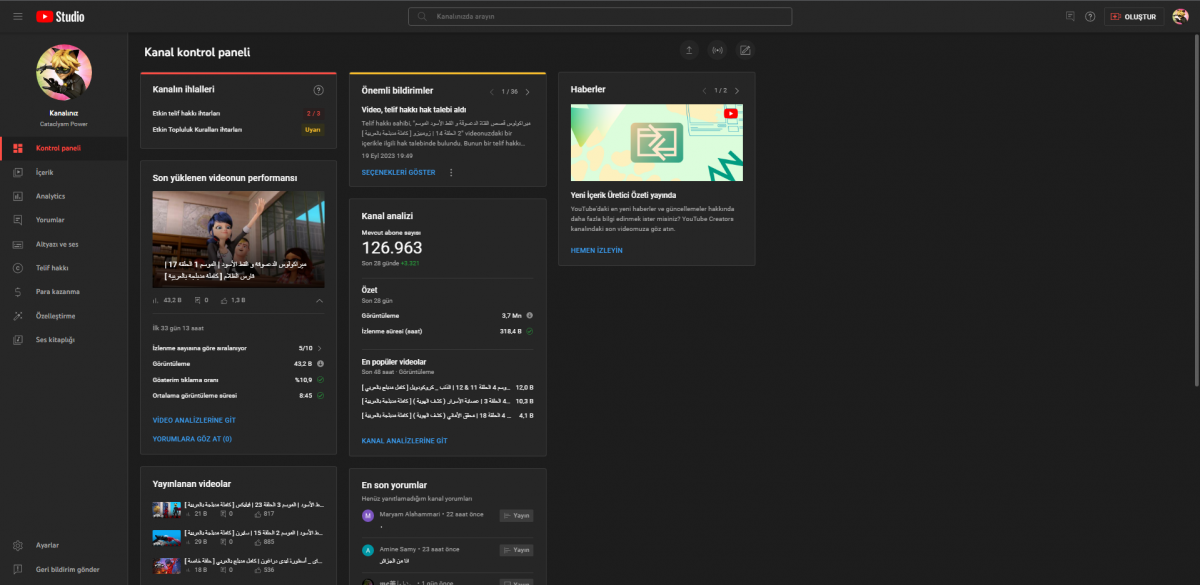Click popular video row with 4,1 B views

448,414
